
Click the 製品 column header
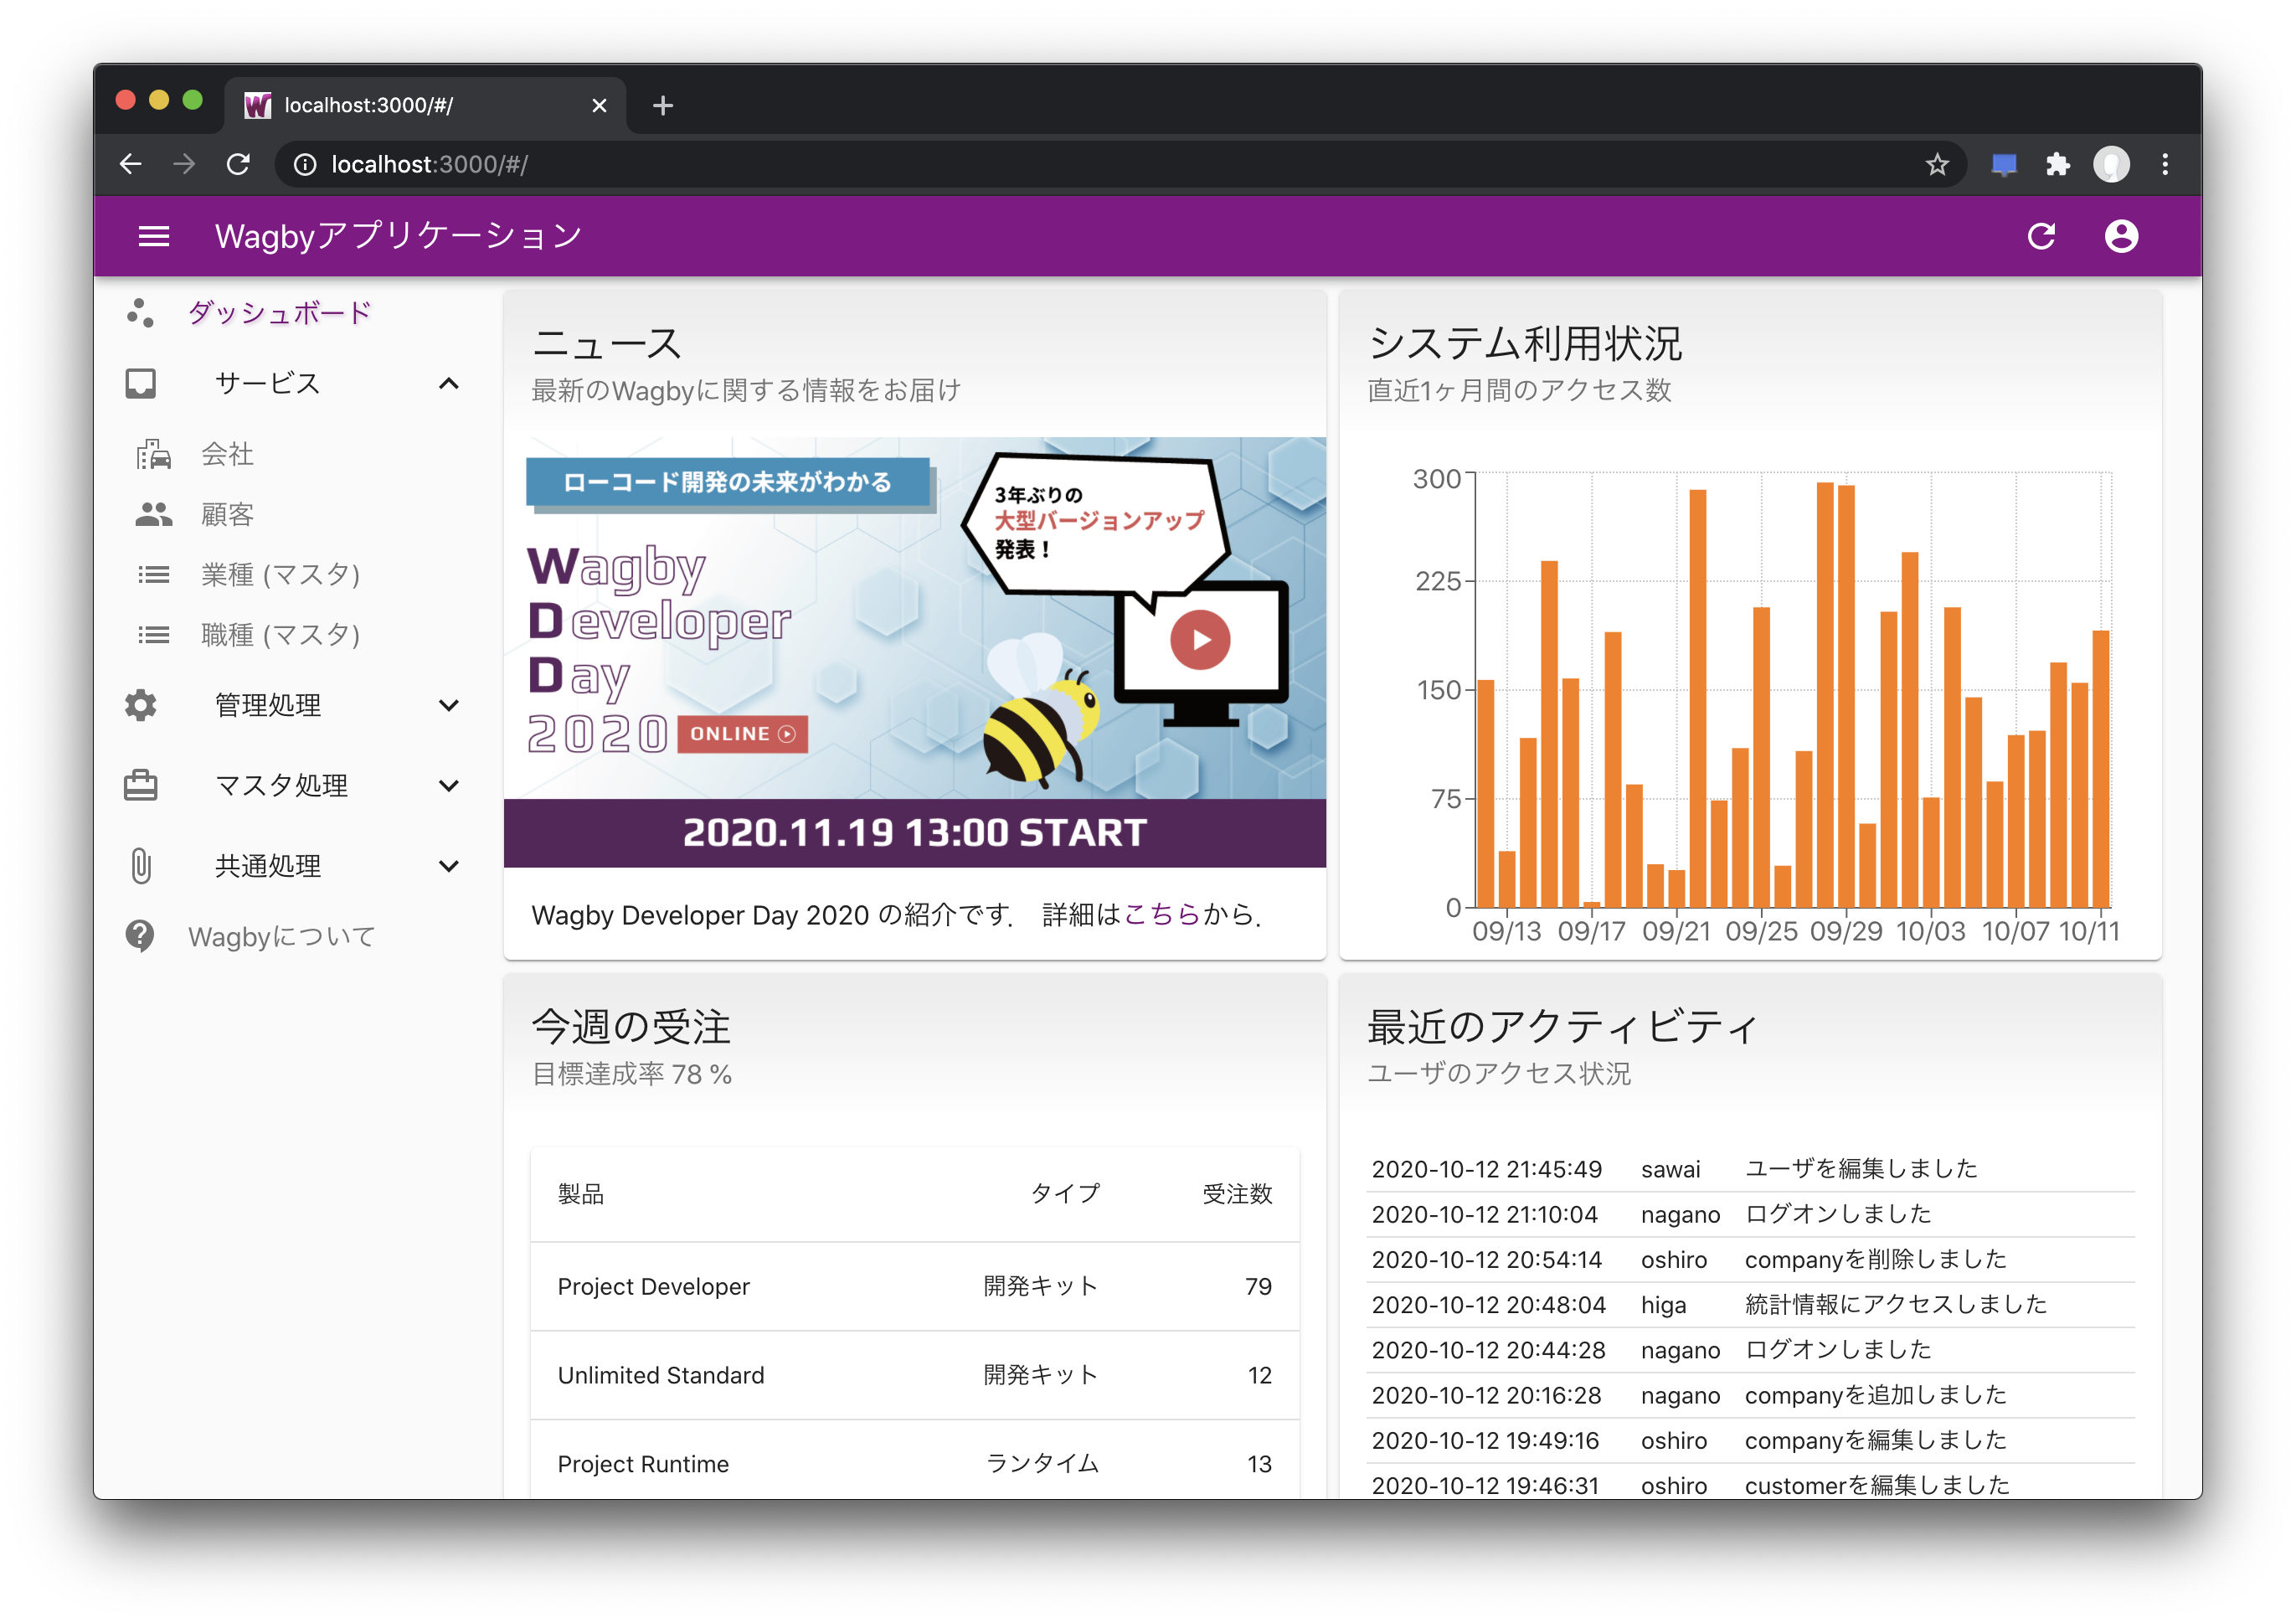581,1193
